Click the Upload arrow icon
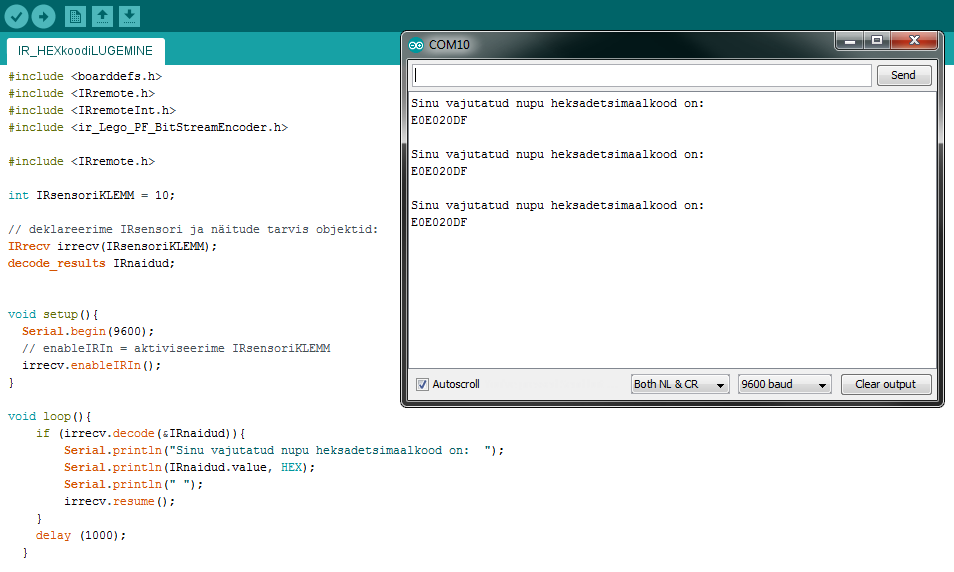954x572 pixels. tap(44, 16)
